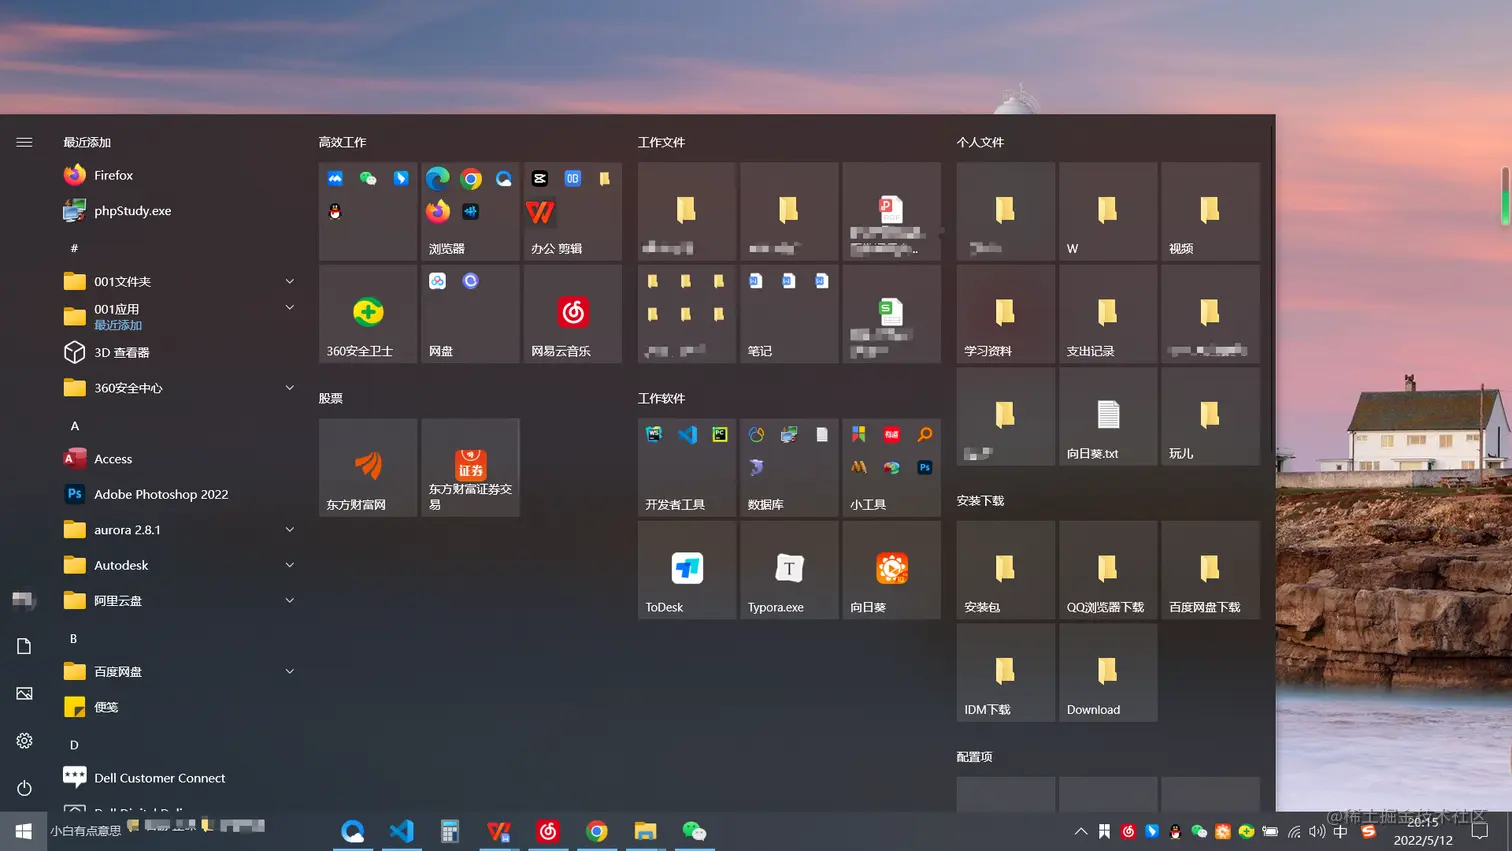This screenshot has height=851, width=1512.
Task: Switch to WeChat on the taskbar
Action: click(x=694, y=831)
